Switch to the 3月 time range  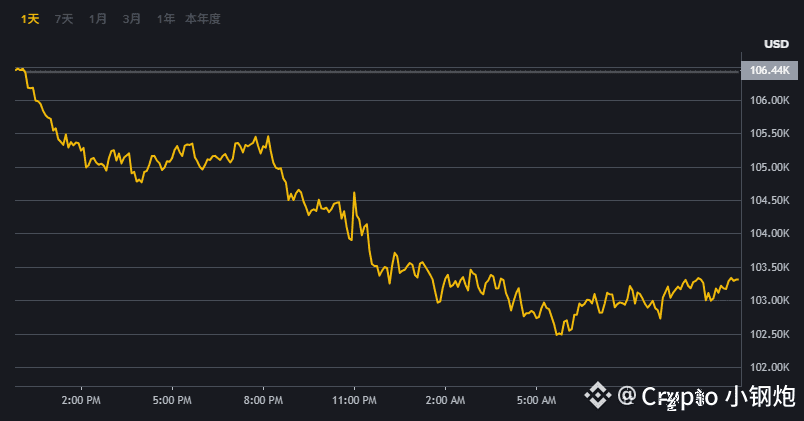click(131, 19)
